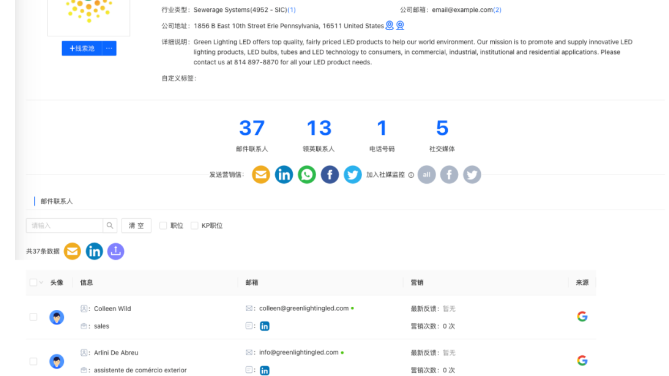Click the 13 领英联系人 counter
The image size is (669, 376).
[x=319, y=135]
